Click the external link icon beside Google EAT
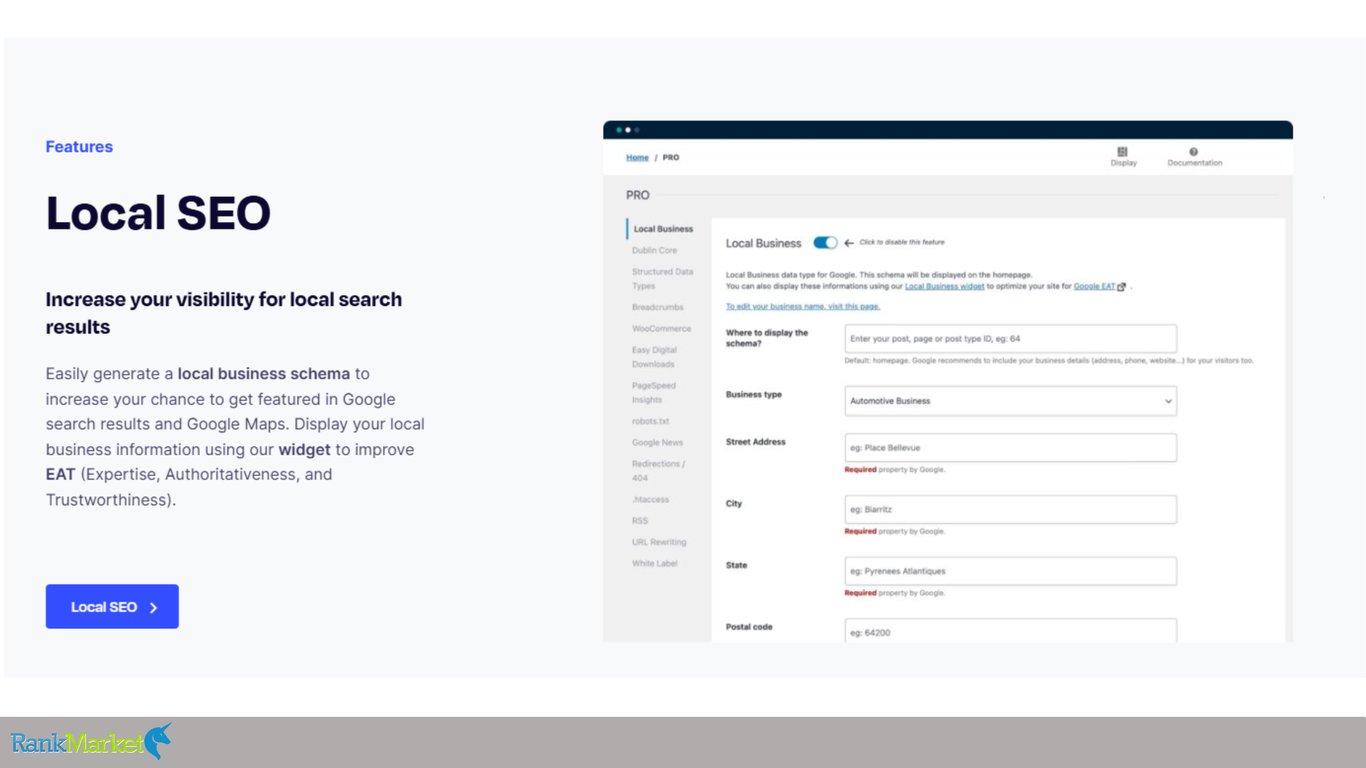This screenshot has width=1366, height=768. 1122,287
